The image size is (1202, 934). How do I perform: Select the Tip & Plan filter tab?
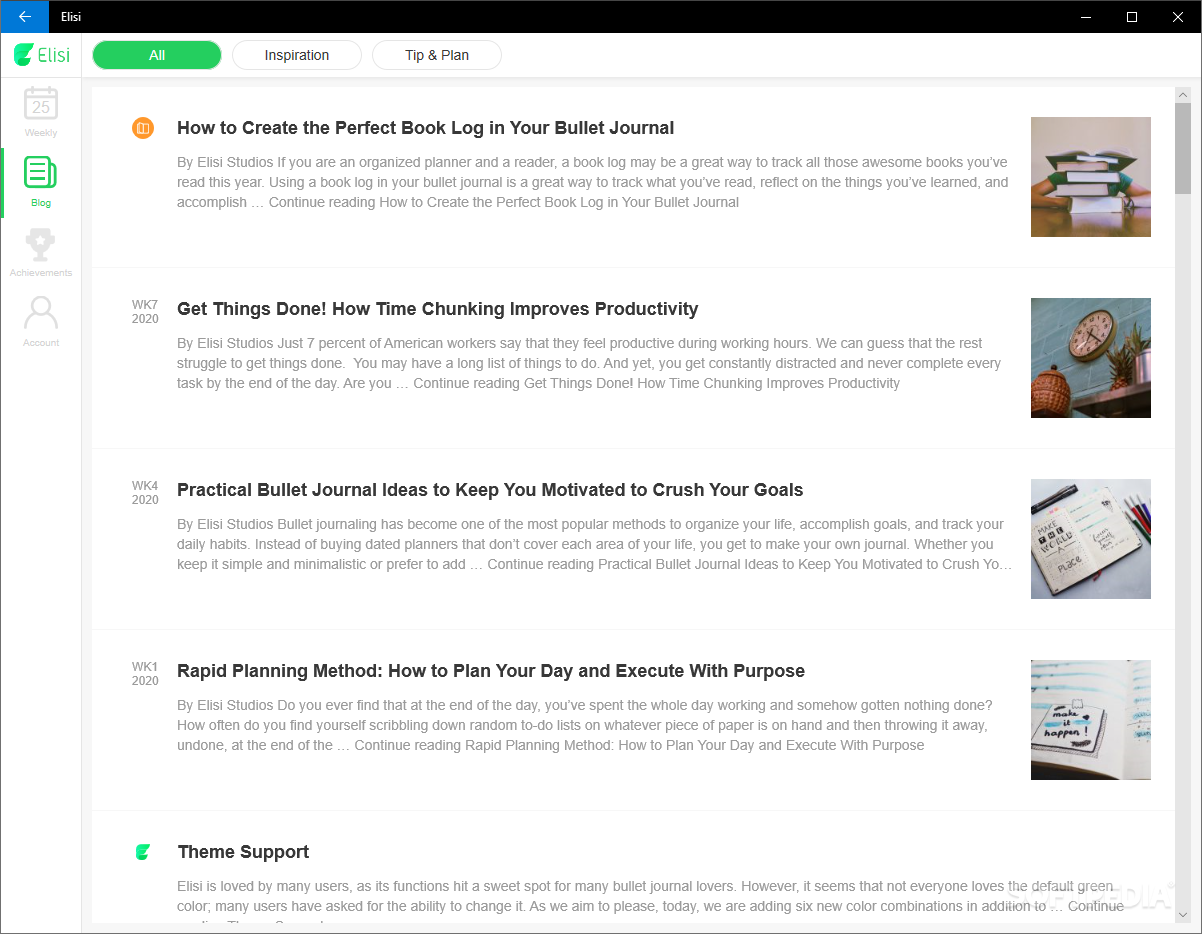click(437, 55)
